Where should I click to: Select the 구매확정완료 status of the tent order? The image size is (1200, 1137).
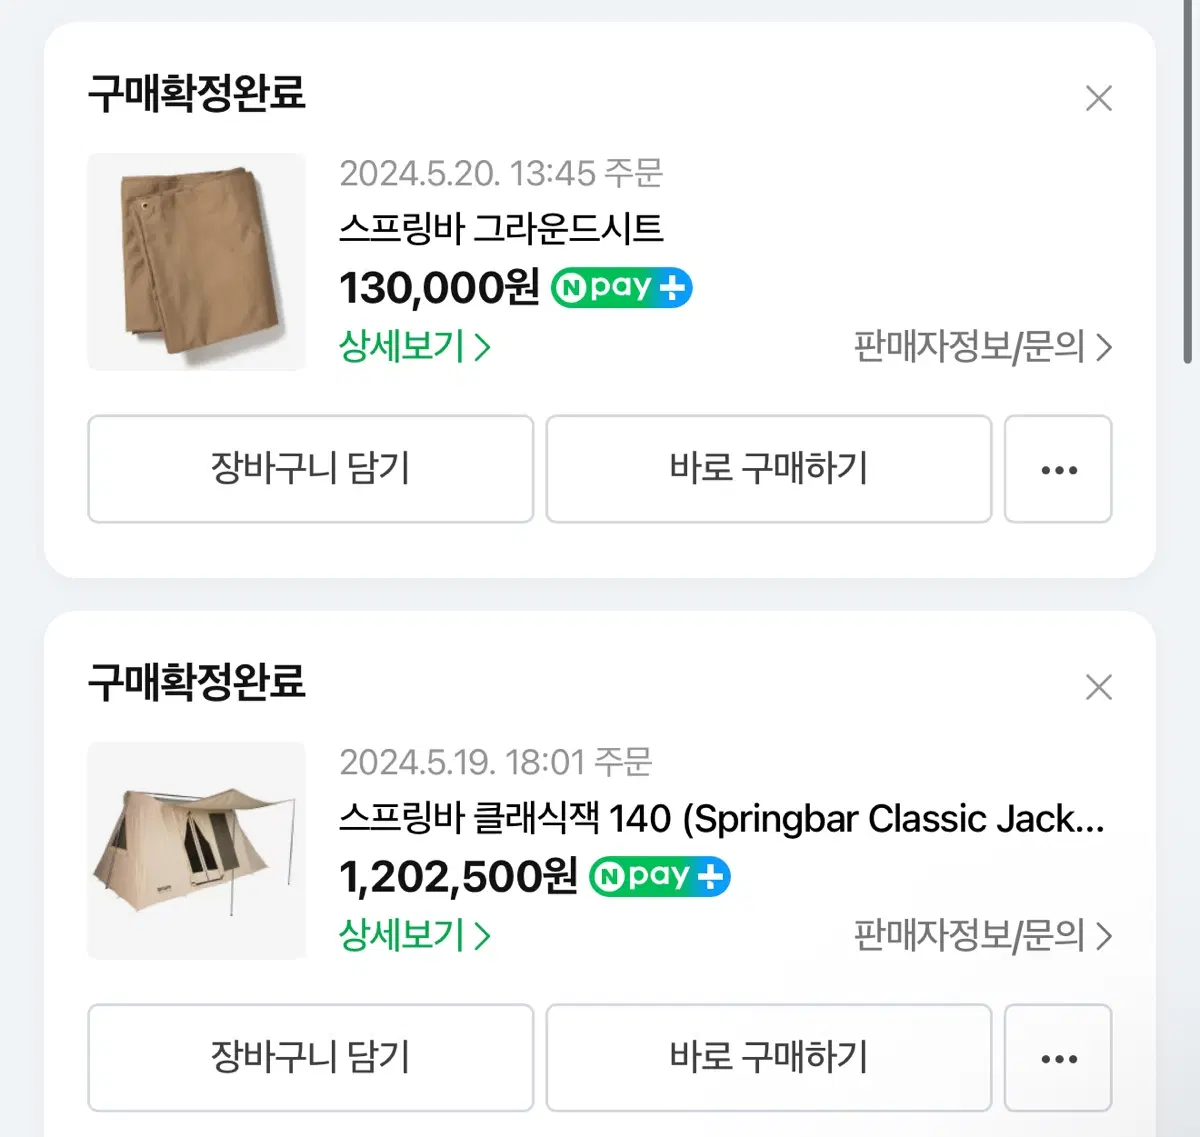tap(196, 682)
